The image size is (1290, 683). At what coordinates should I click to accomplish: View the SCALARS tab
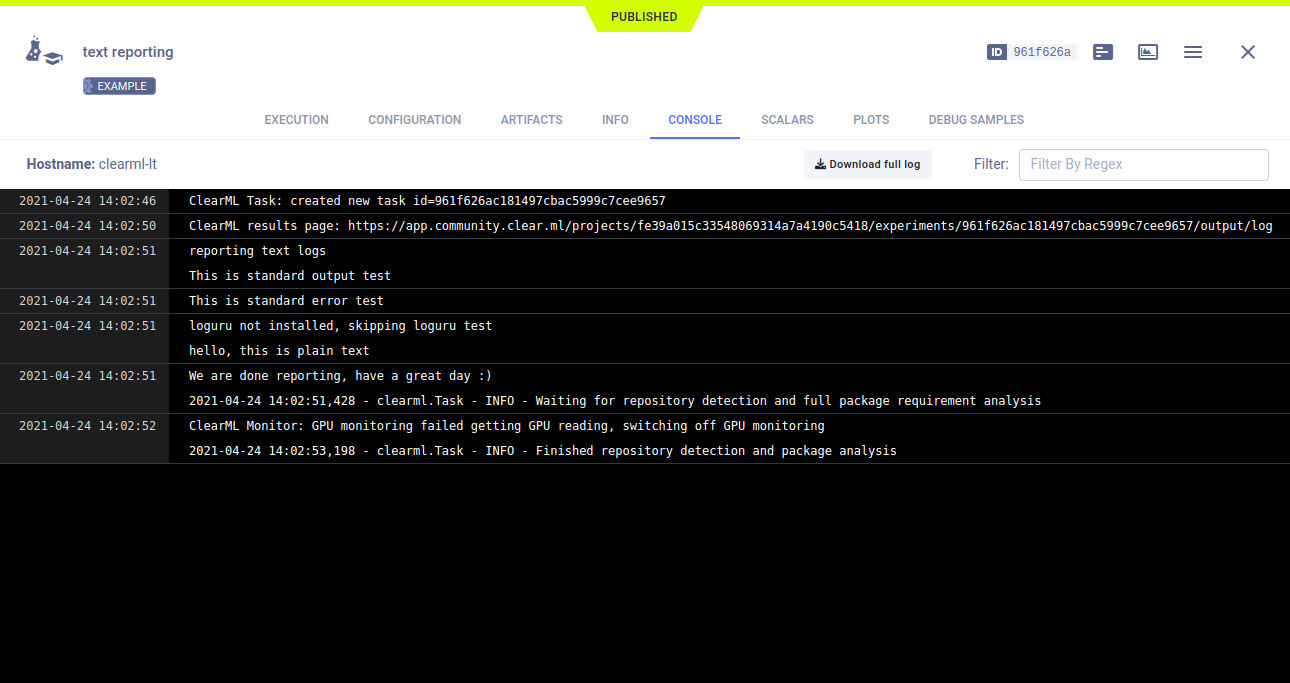(x=787, y=120)
